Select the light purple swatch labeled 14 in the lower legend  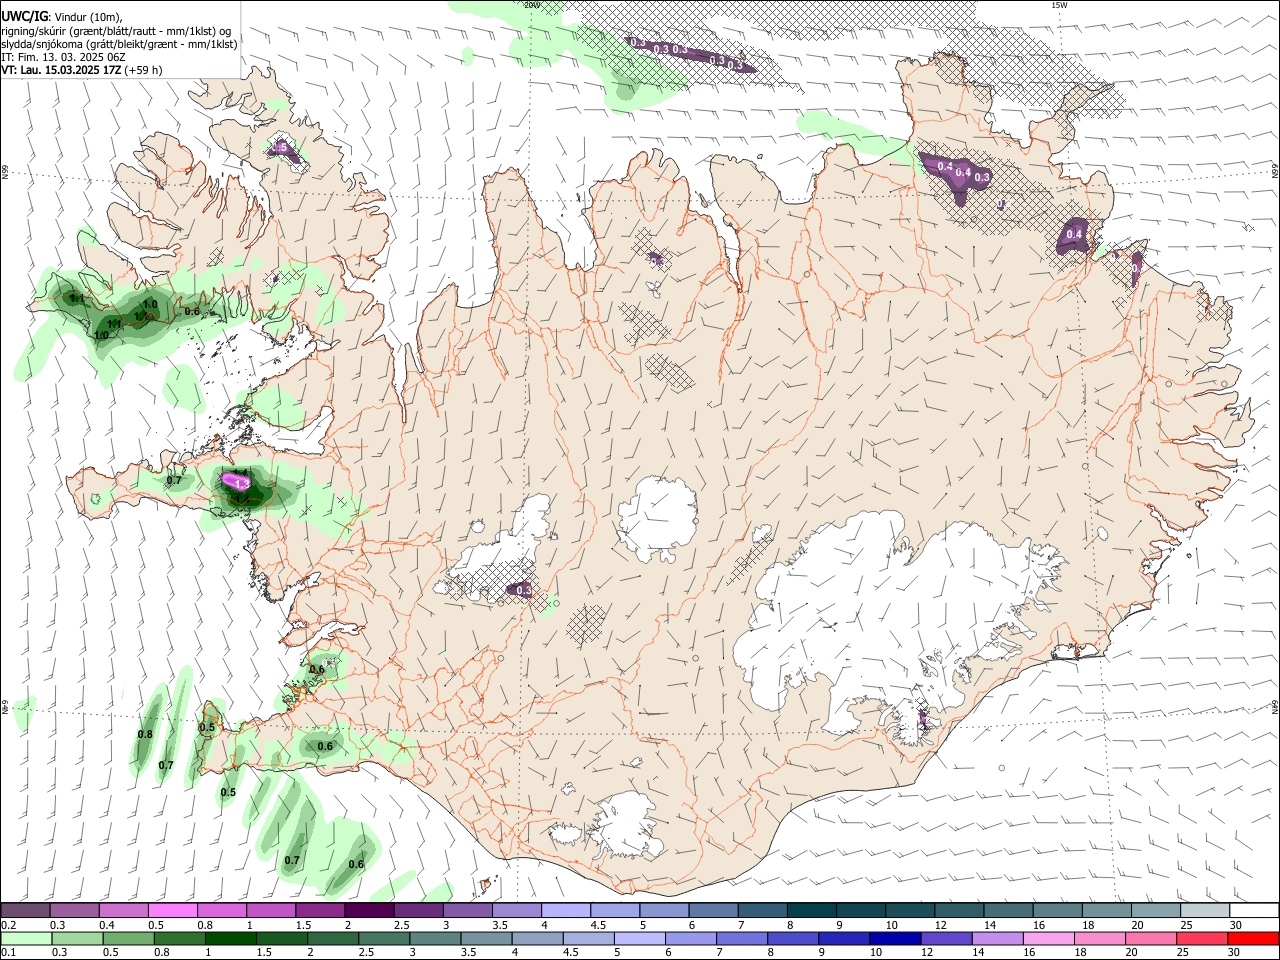996,938
